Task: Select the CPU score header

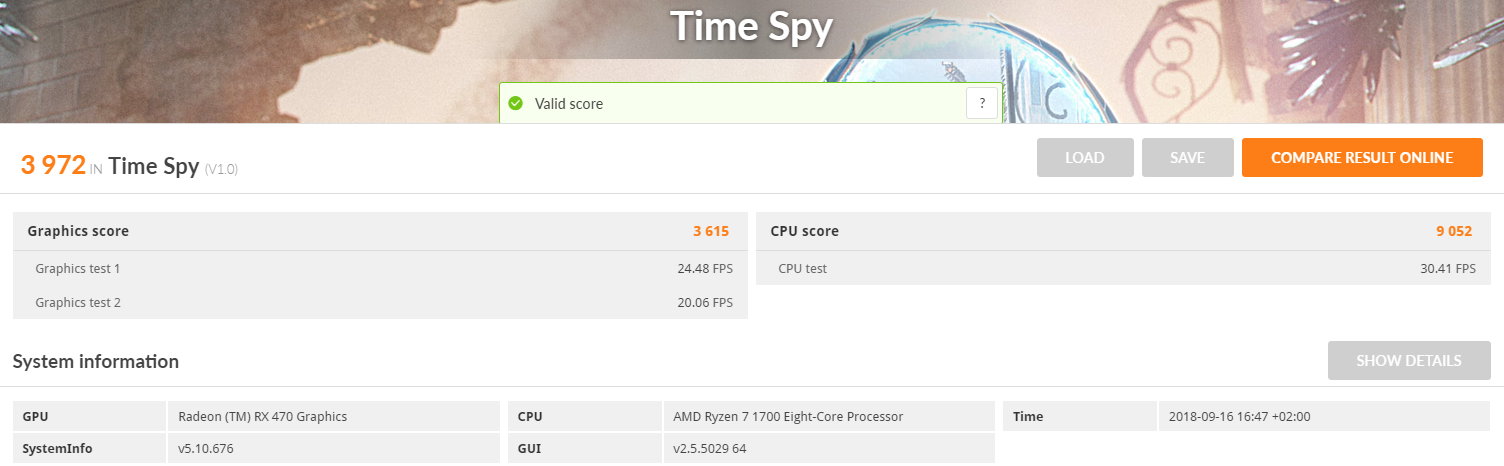Action: coord(804,231)
